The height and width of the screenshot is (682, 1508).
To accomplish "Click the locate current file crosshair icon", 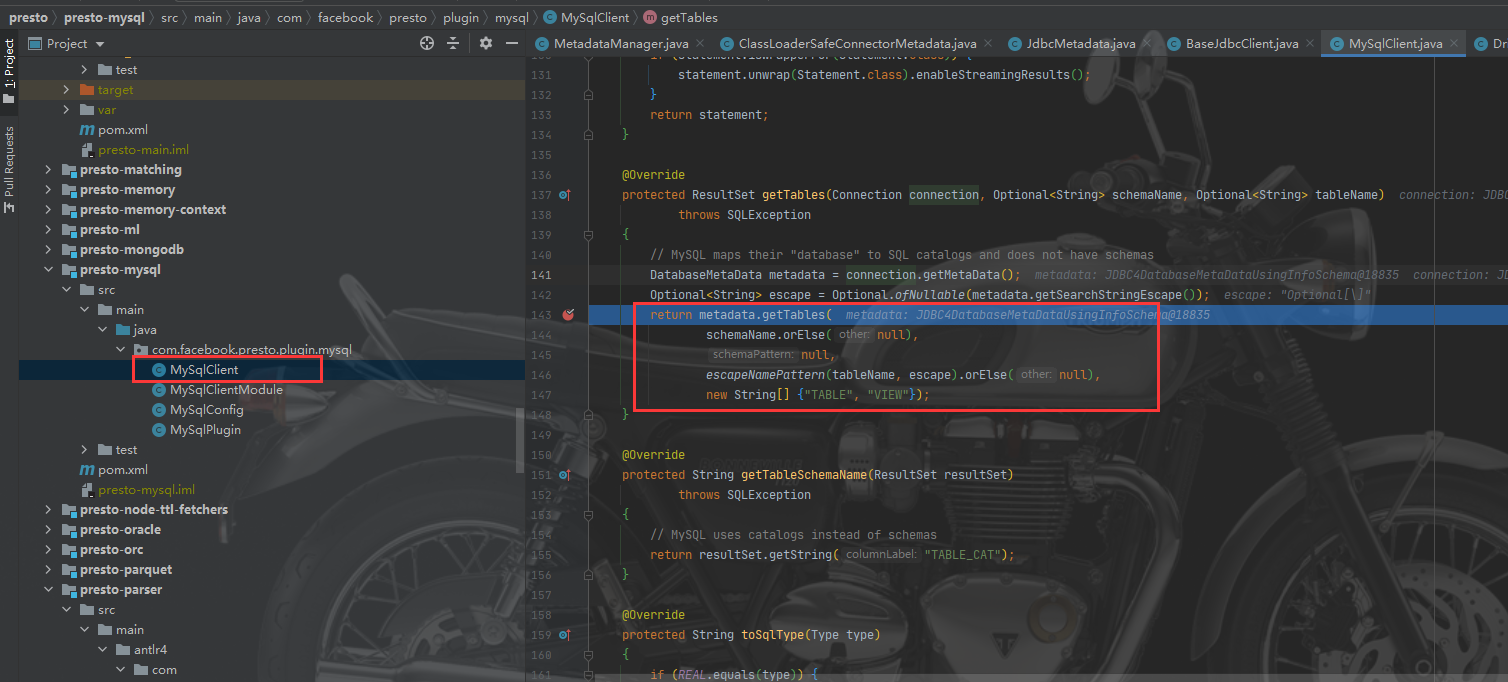I will click(x=427, y=43).
